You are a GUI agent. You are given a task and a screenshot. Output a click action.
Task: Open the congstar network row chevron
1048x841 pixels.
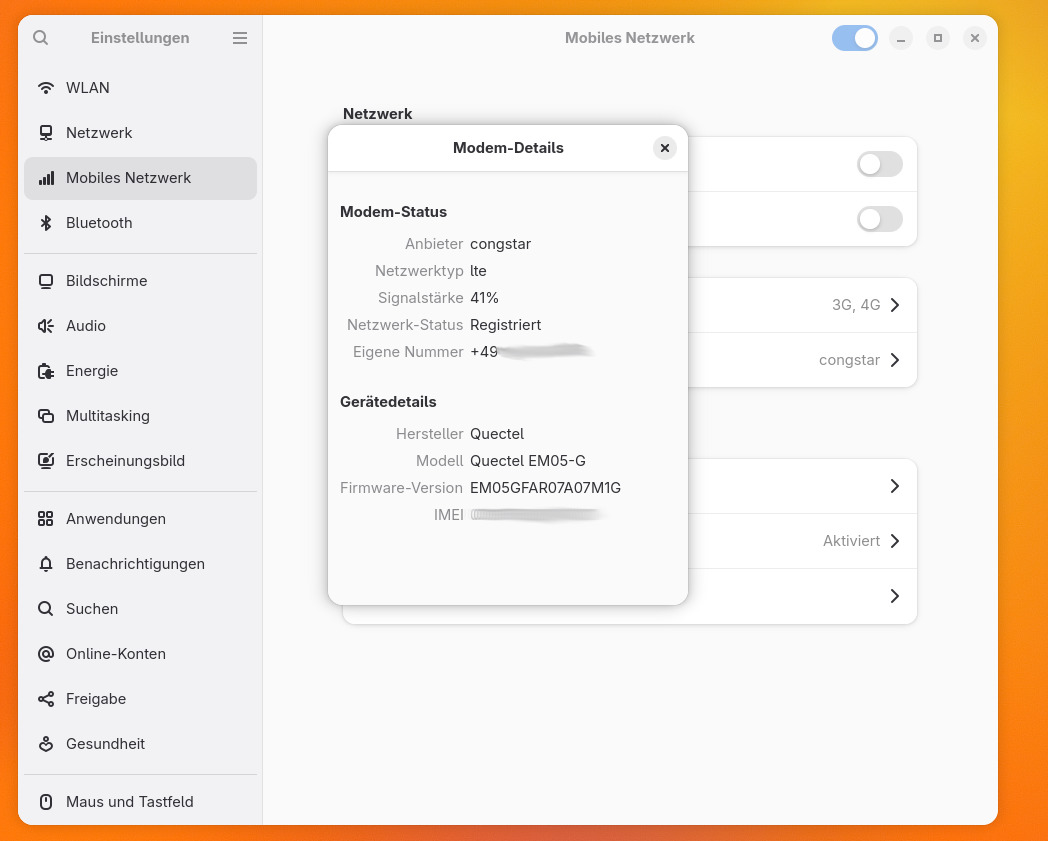tap(895, 360)
